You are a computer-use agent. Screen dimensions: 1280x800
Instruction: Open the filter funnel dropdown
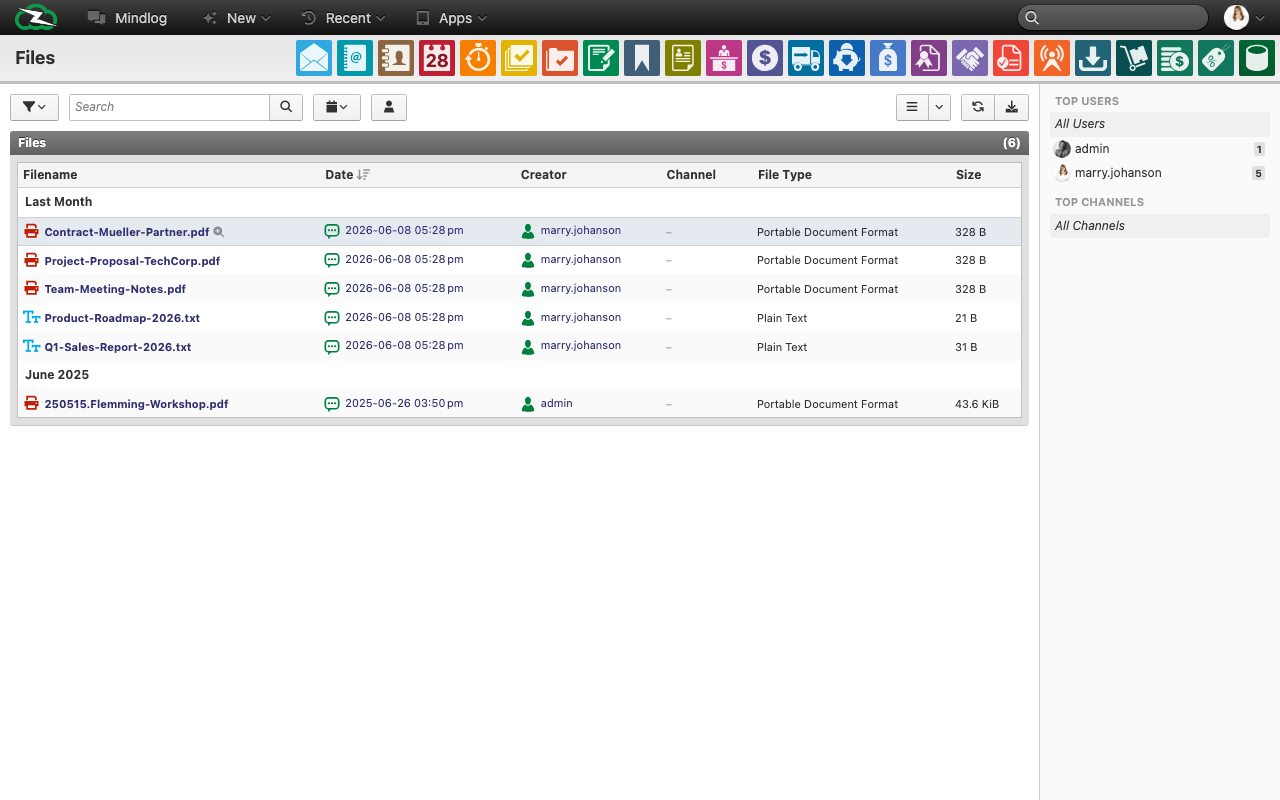[x=34, y=107]
